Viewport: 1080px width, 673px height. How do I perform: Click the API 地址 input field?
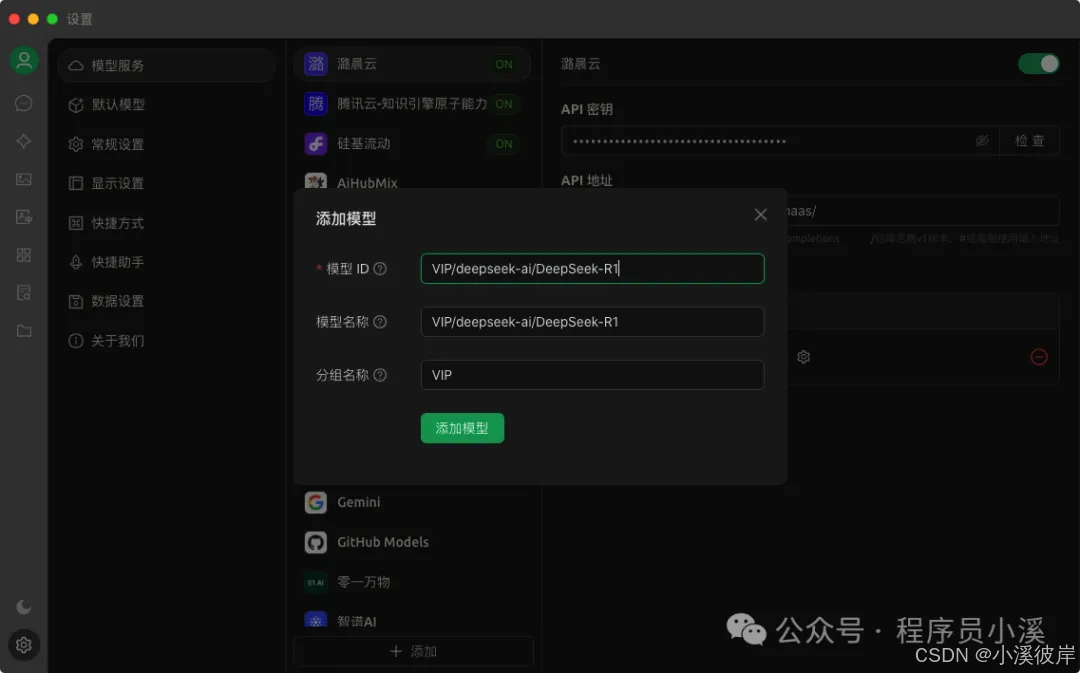click(922, 211)
